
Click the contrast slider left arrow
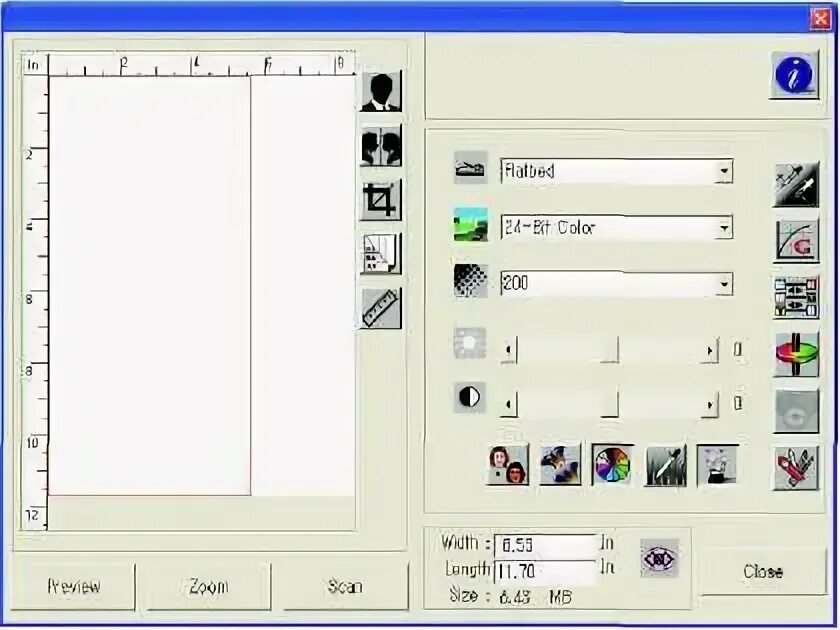coord(508,404)
